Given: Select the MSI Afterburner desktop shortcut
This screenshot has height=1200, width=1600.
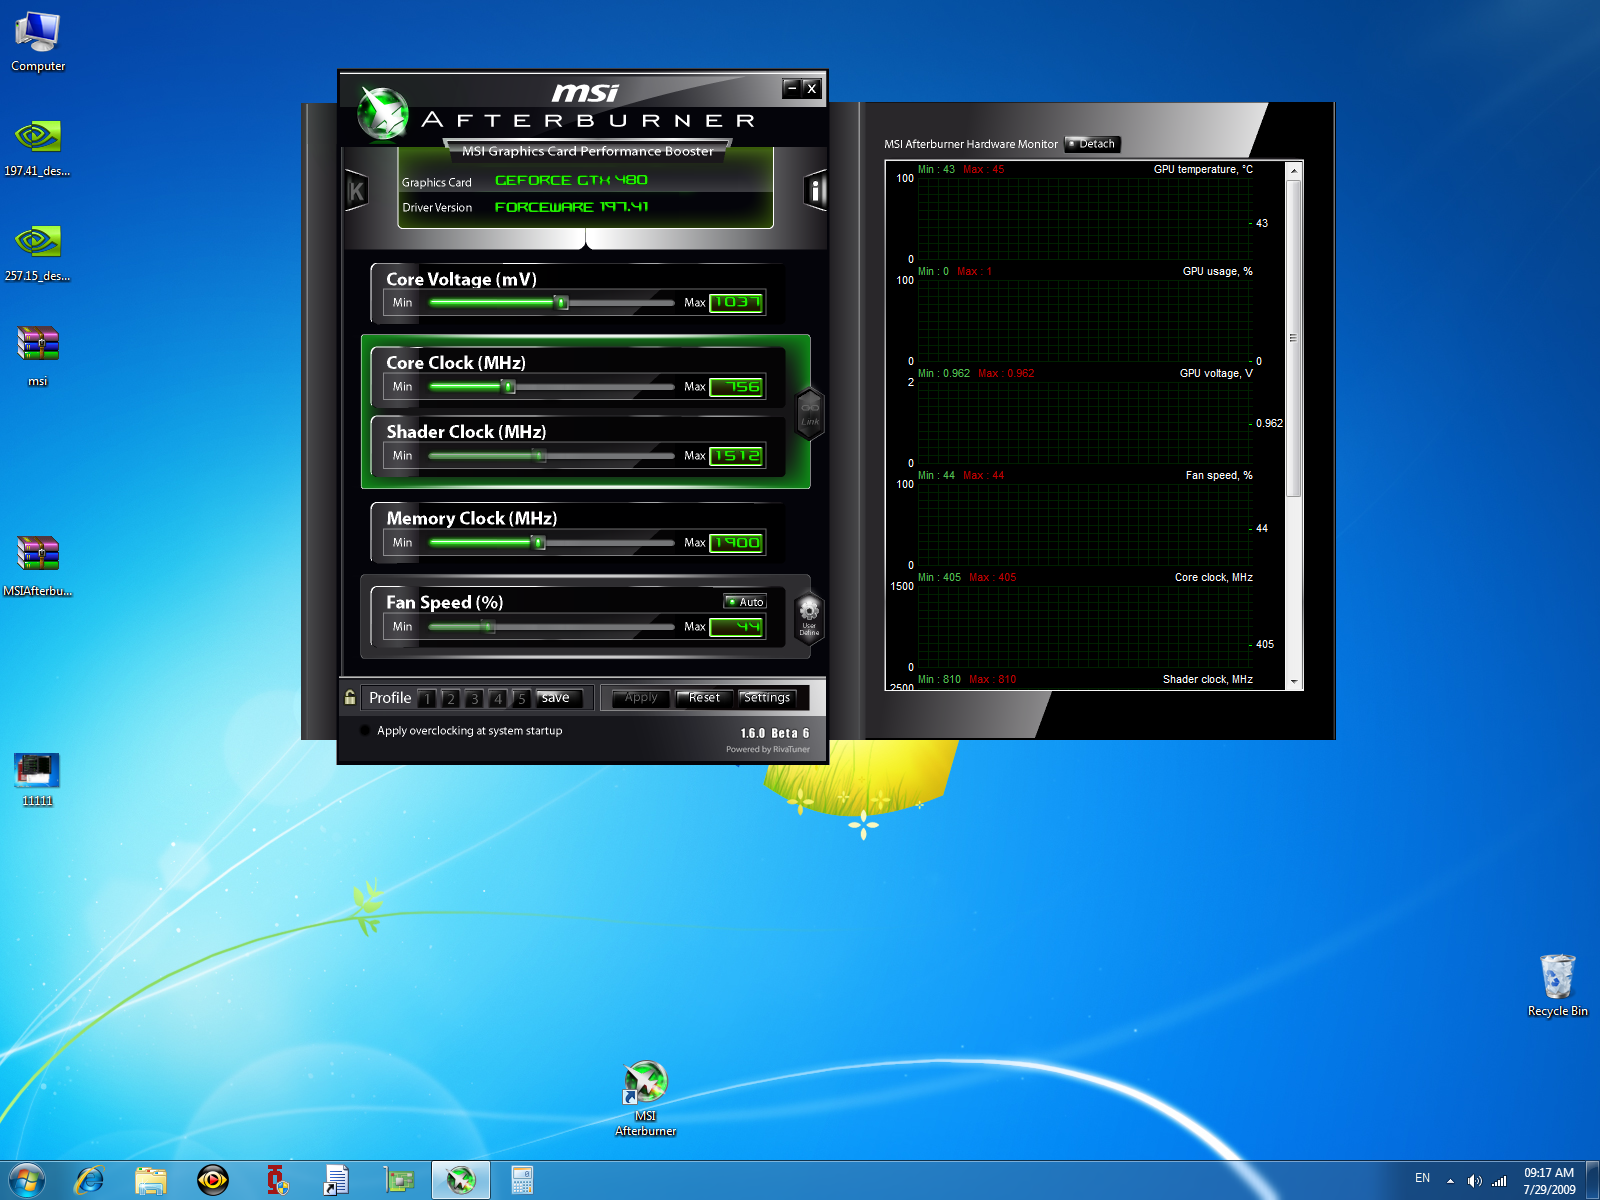Looking at the screenshot, I should [646, 1098].
